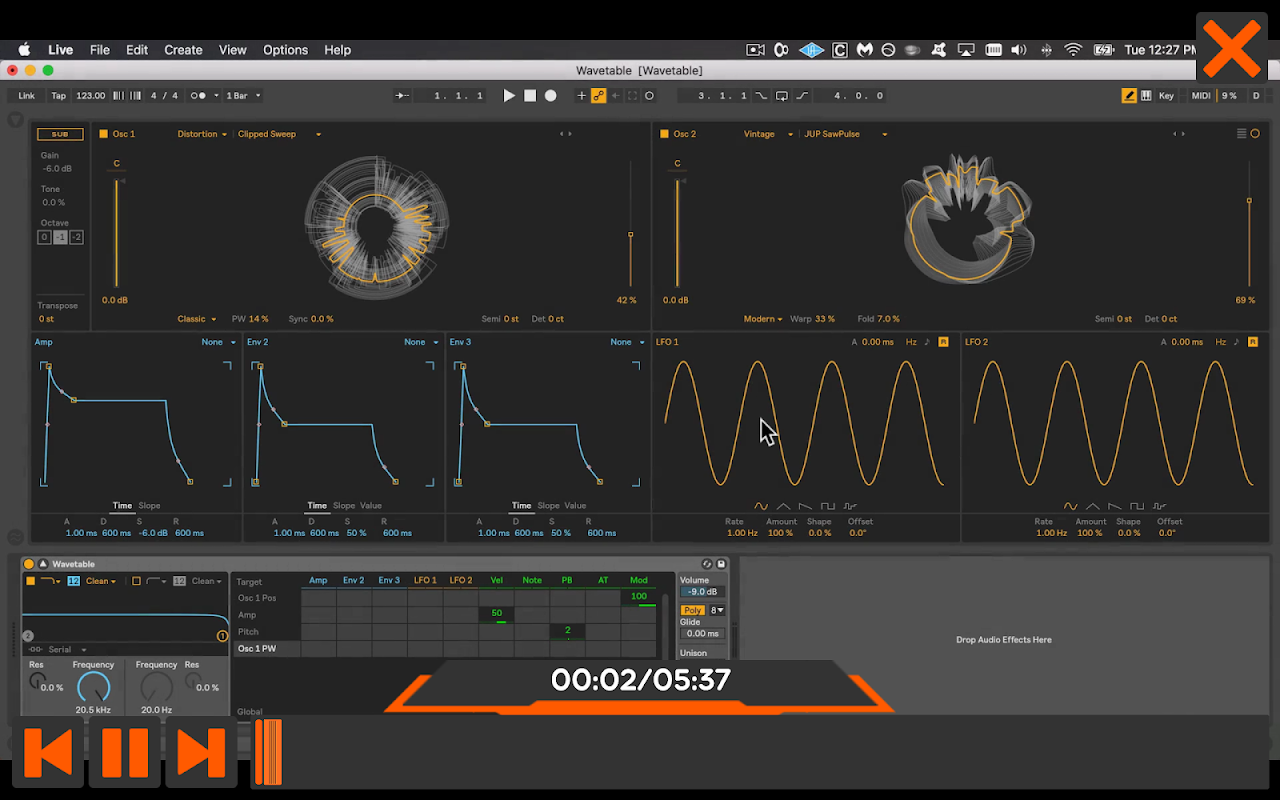Open the Options menu
This screenshot has width=1280, height=800.
286,50
